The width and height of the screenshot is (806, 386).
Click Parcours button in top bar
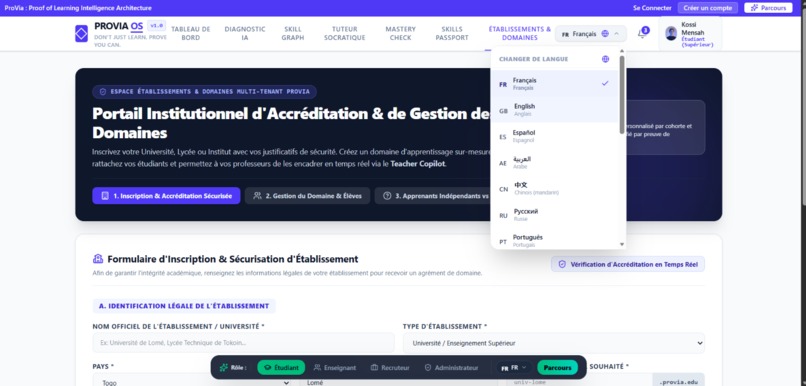(768, 8)
